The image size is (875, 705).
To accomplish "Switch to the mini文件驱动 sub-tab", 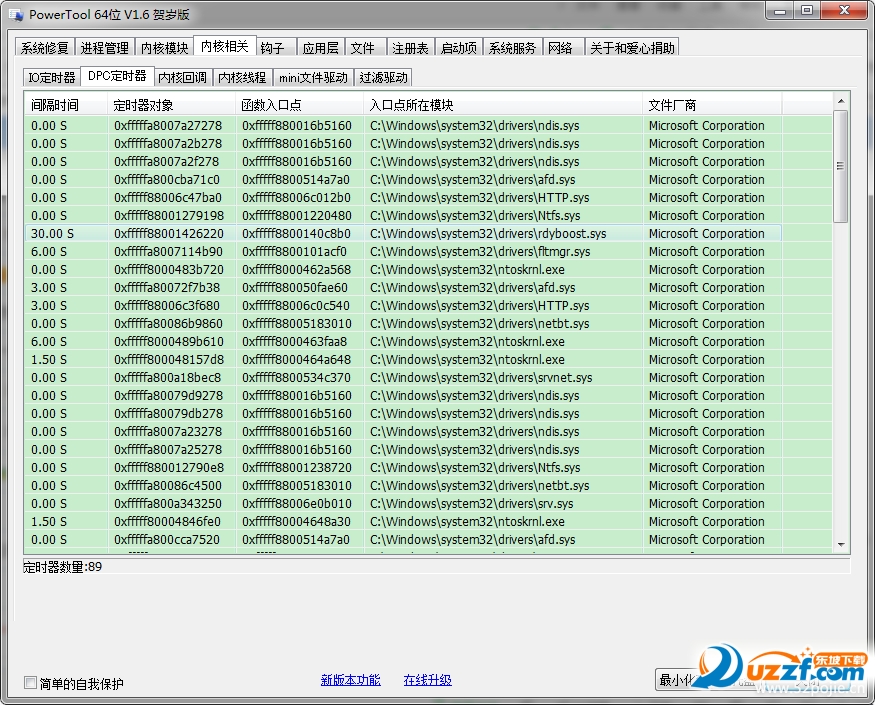I will (313, 78).
